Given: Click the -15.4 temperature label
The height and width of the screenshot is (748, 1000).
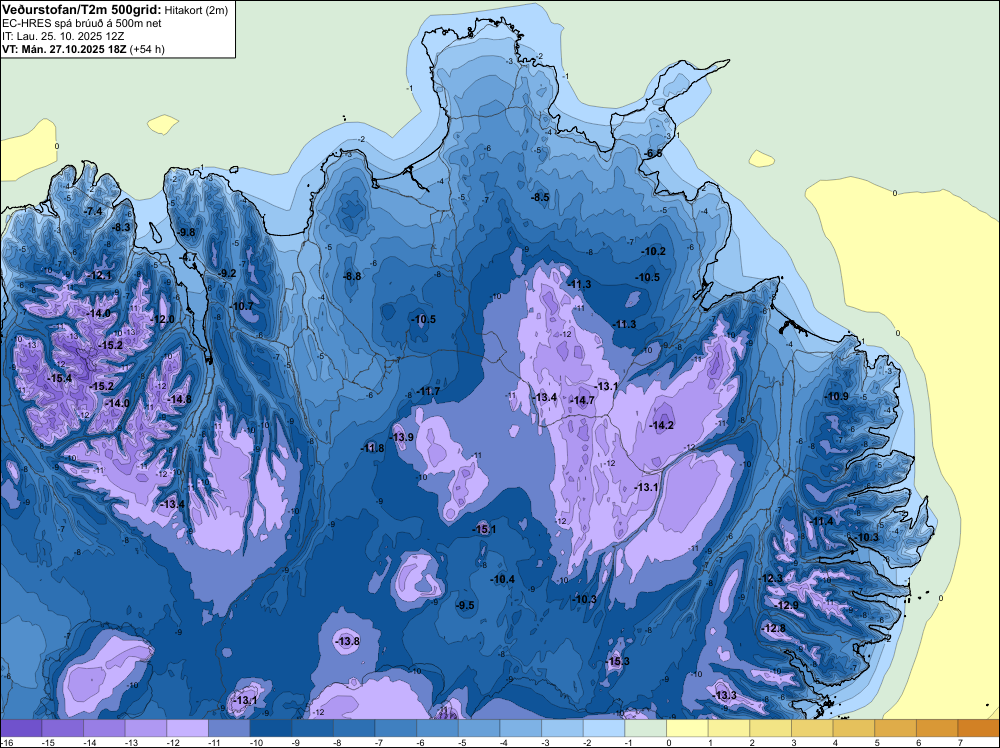Looking at the screenshot, I should click(x=59, y=378).
